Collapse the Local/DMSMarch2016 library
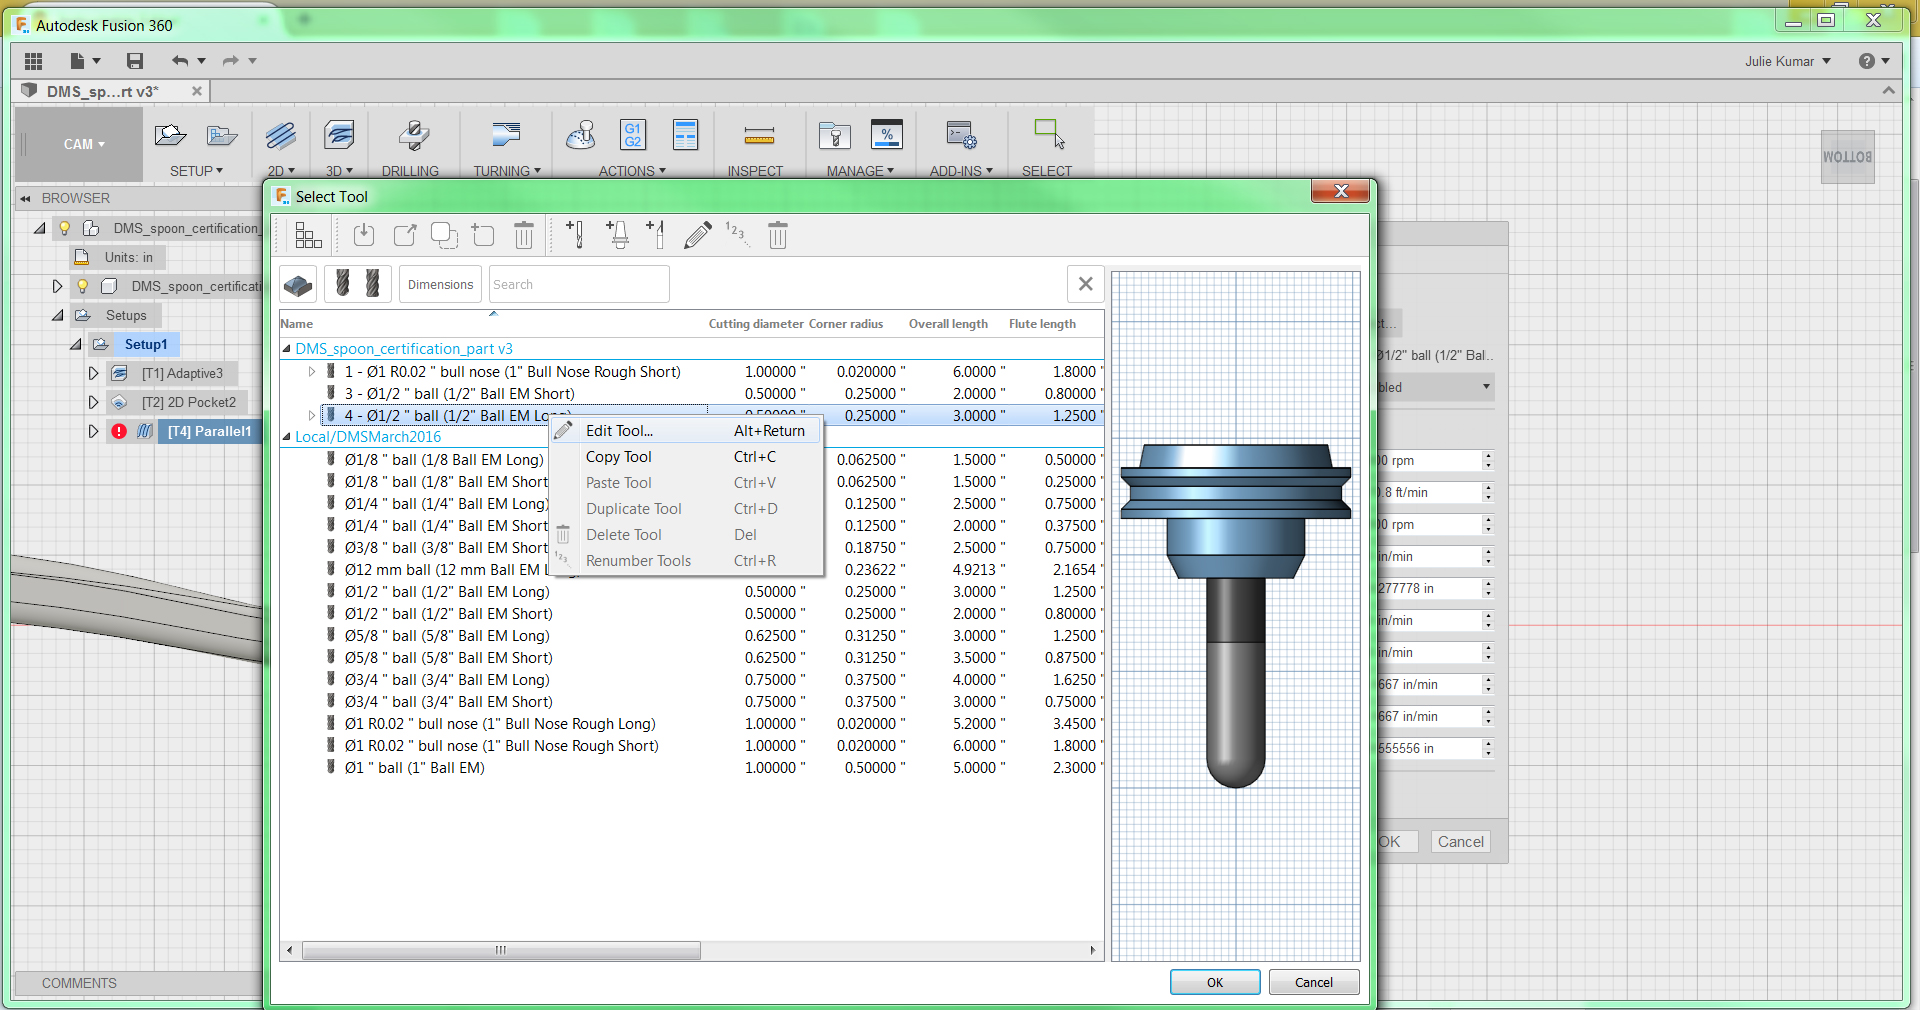The height and width of the screenshot is (1010, 1920). (287, 437)
